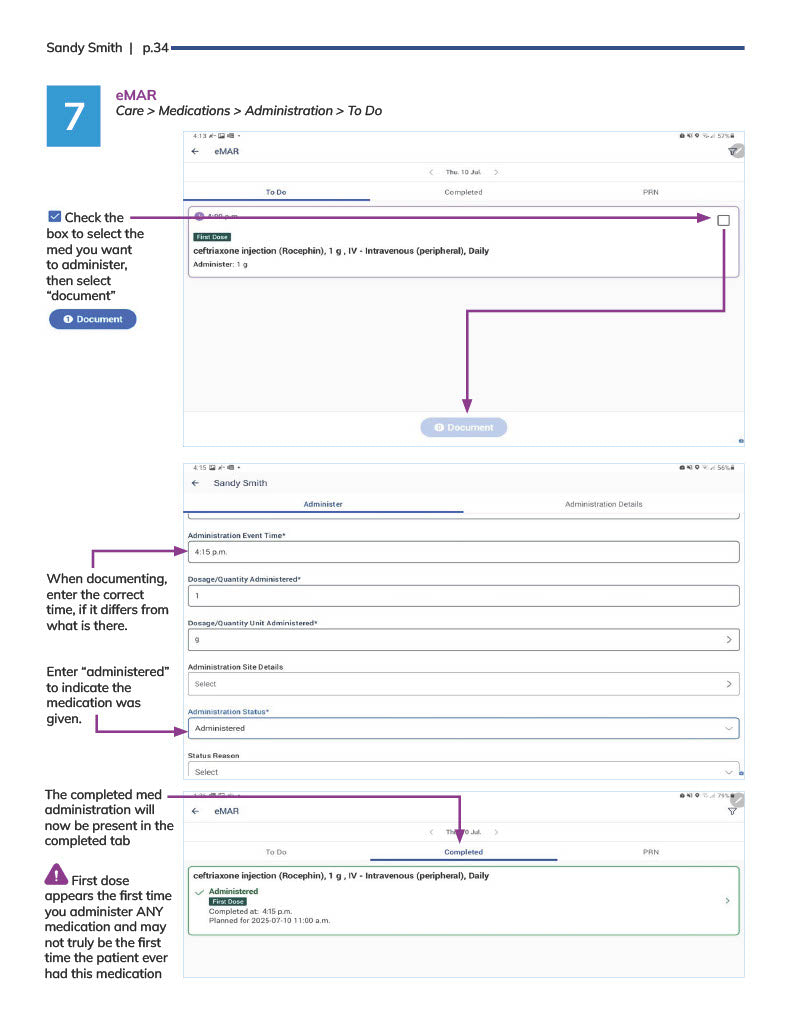
Task: Click back arrow next to Sandy Smith
Action: (x=196, y=483)
